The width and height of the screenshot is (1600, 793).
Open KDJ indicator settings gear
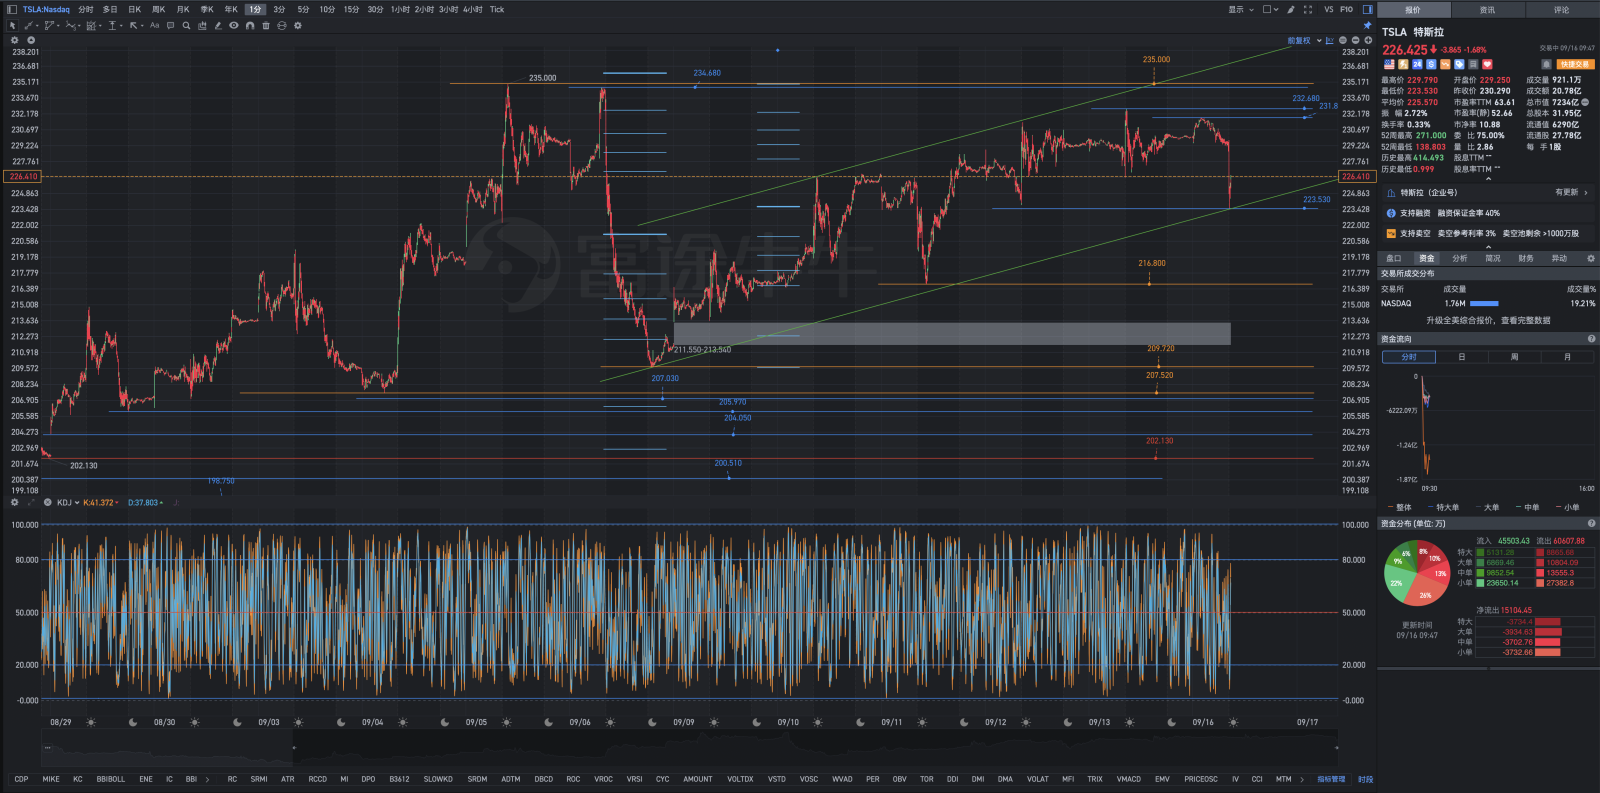click(x=14, y=502)
